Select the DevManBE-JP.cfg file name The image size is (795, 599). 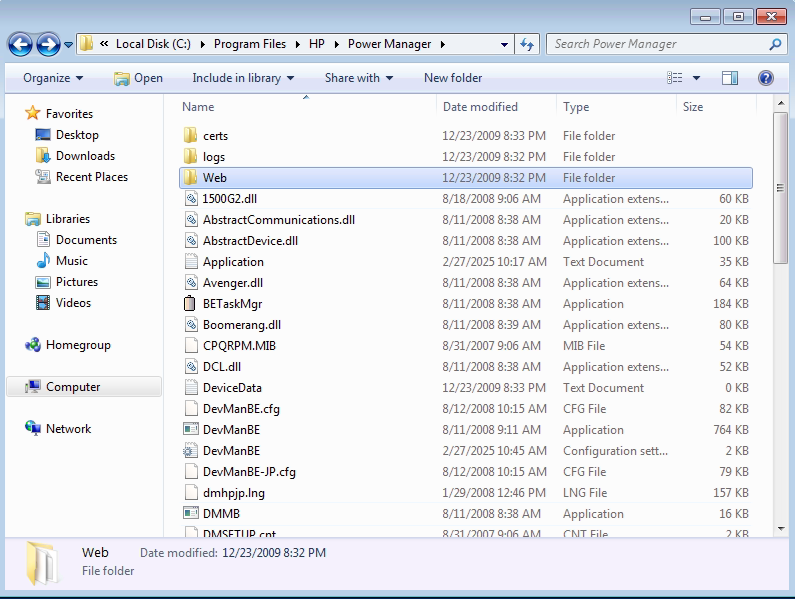[x=249, y=472]
